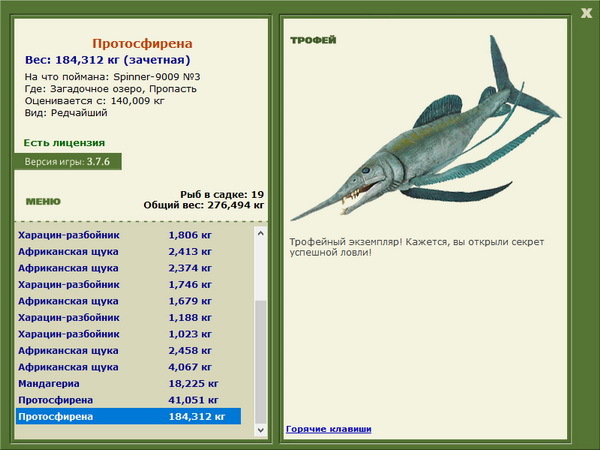Open the МЕНЮ menu
This screenshot has width=600, height=450.
43,202
